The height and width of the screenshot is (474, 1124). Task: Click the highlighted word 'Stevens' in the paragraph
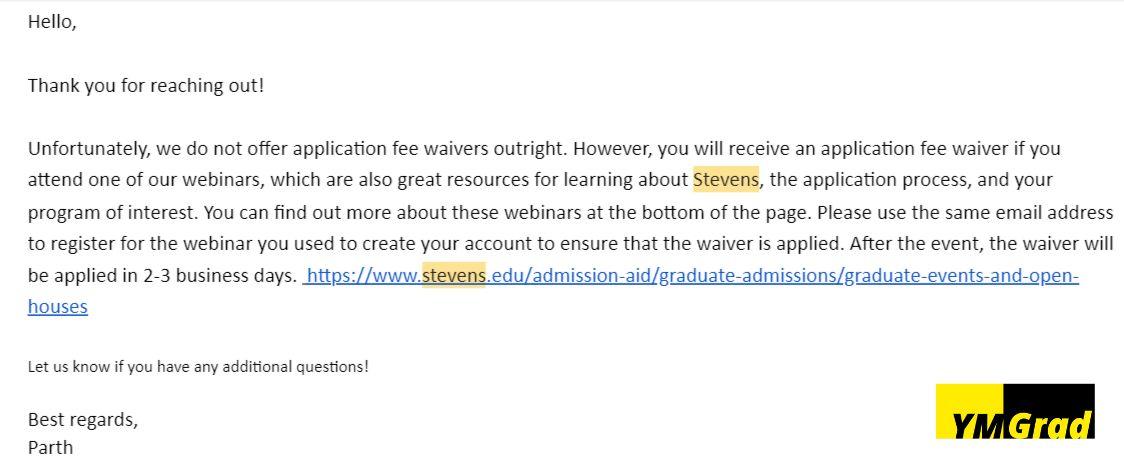(x=725, y=179)
